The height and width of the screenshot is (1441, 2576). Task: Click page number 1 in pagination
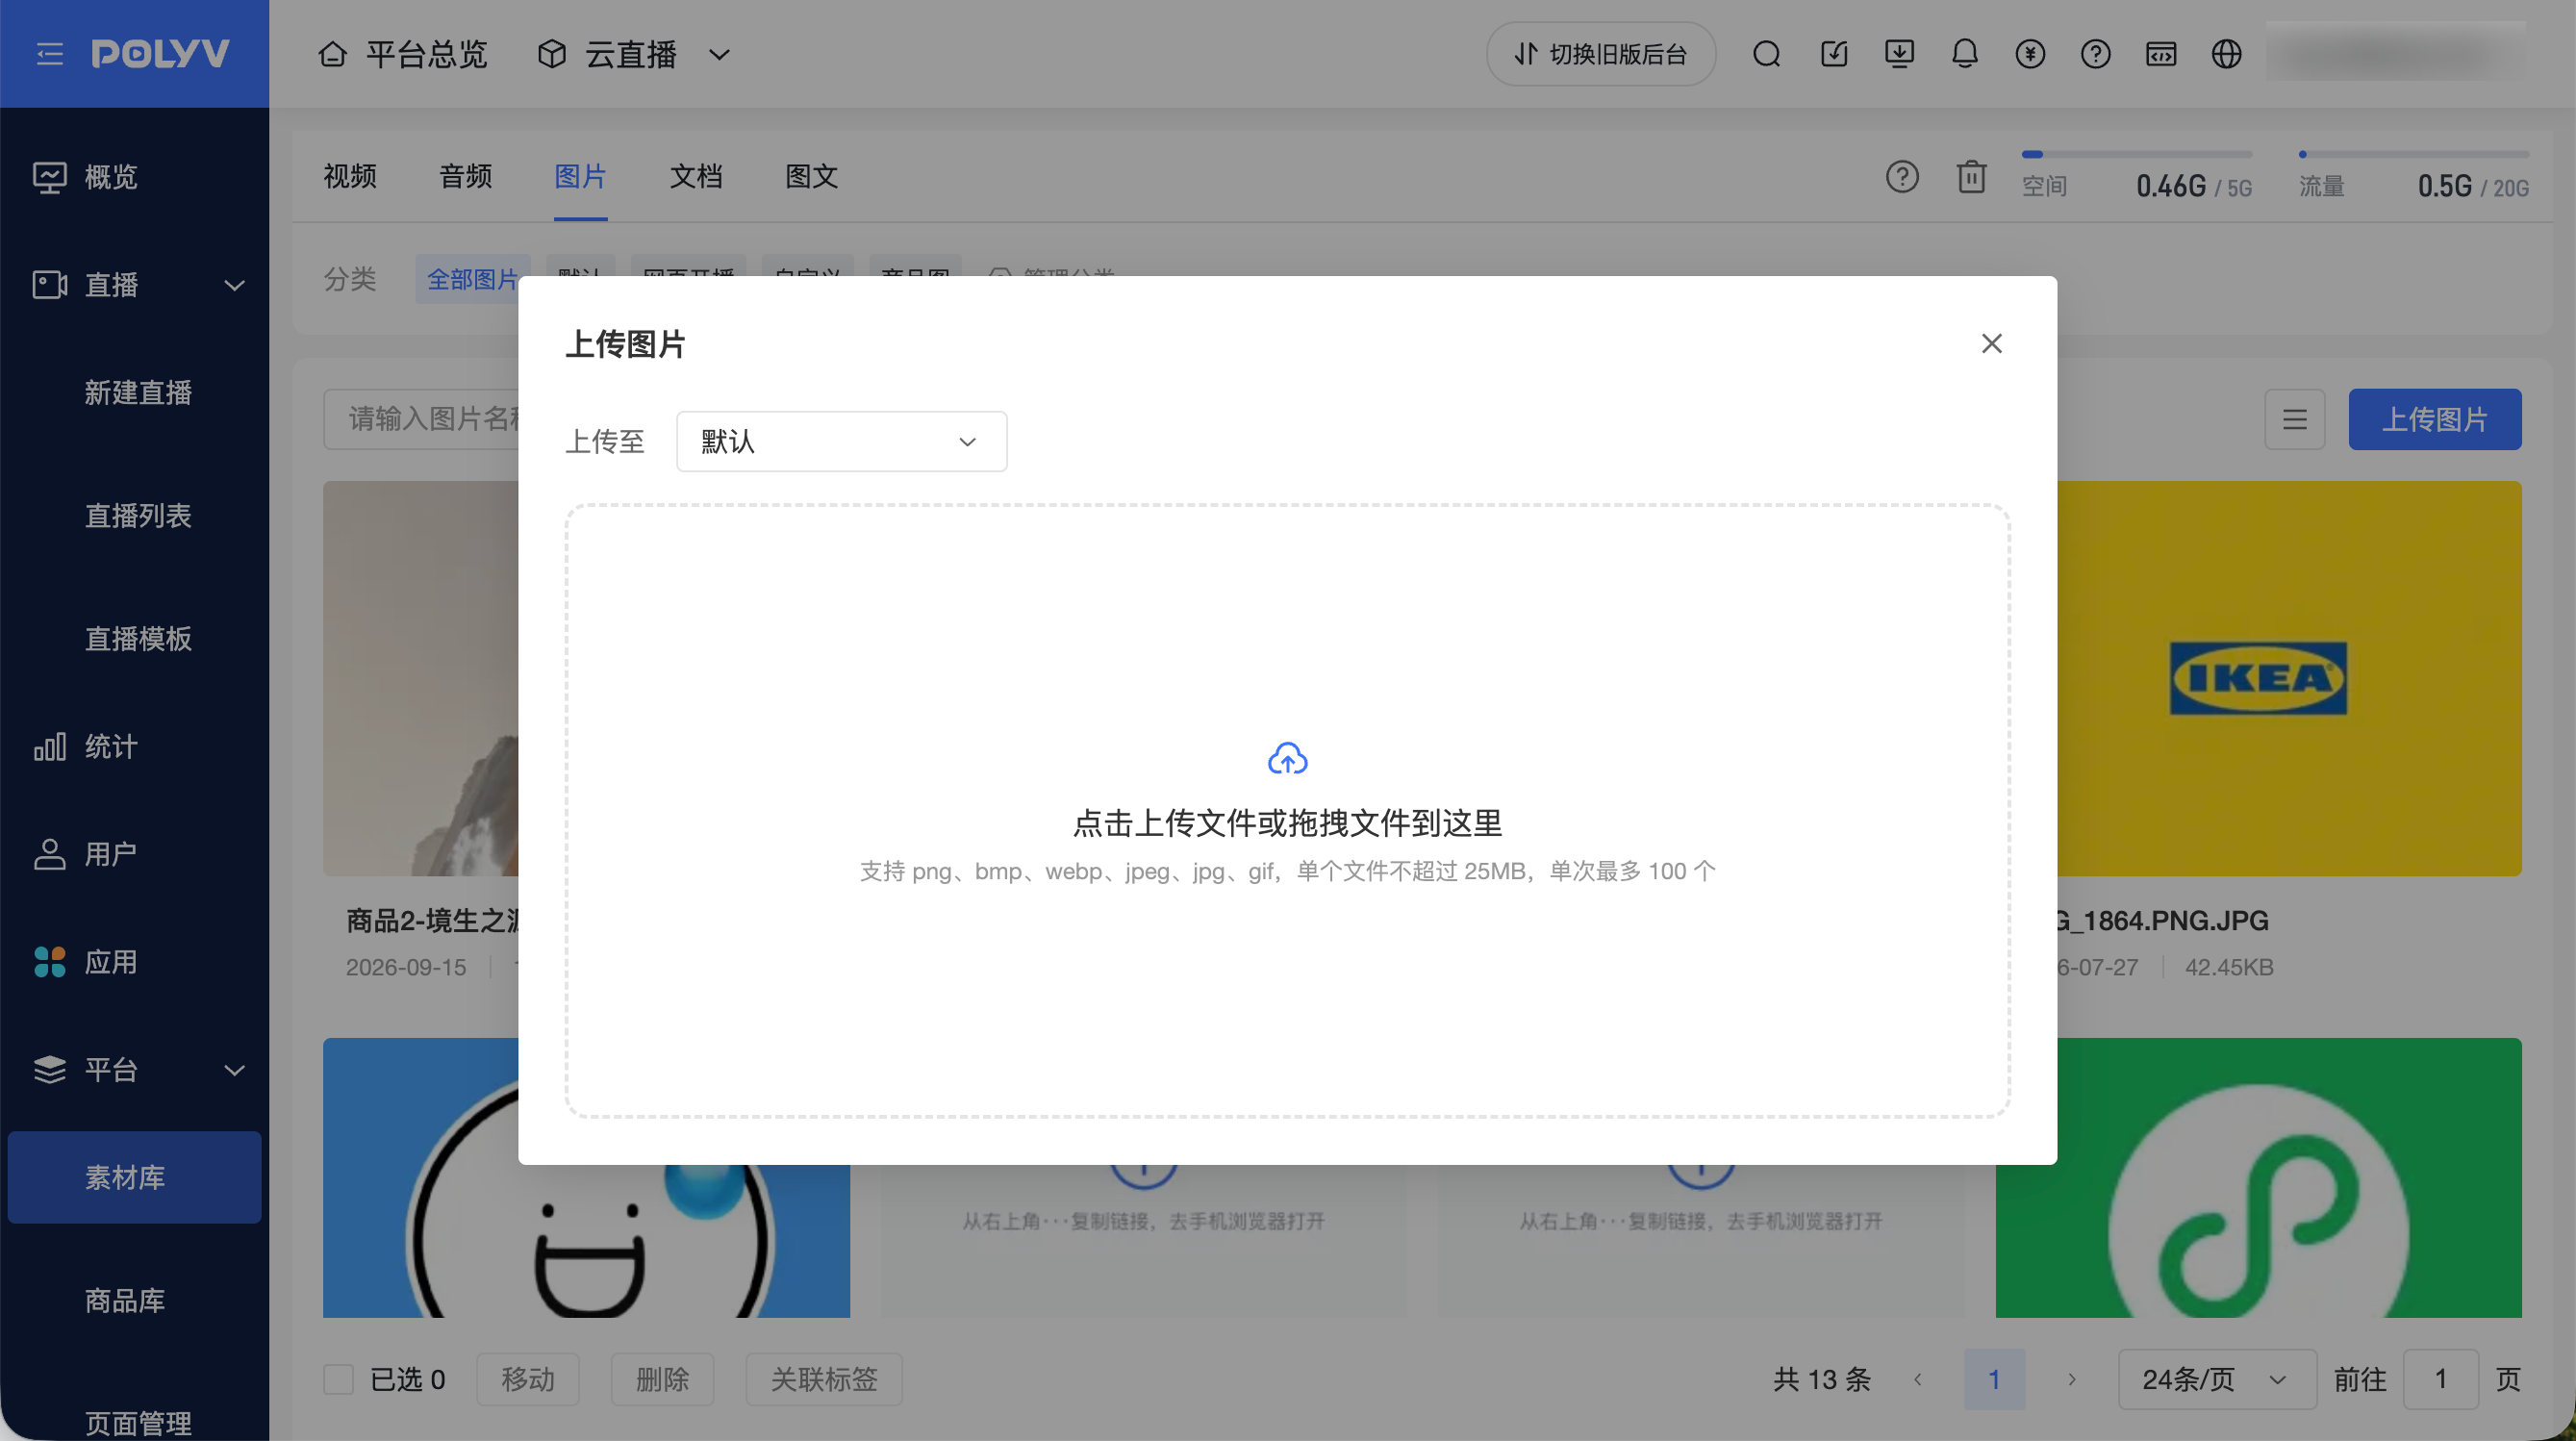point(1994,1379)
